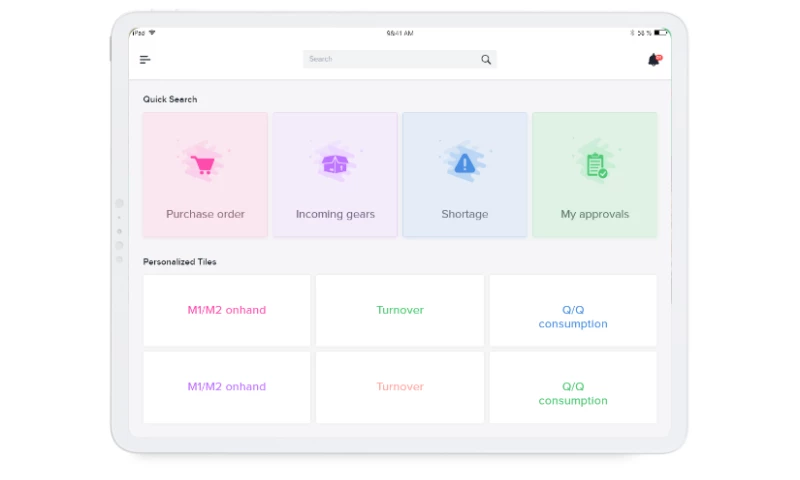Focus the Search input field
This screenshot has height=480, width=800.
click(390, 60)
